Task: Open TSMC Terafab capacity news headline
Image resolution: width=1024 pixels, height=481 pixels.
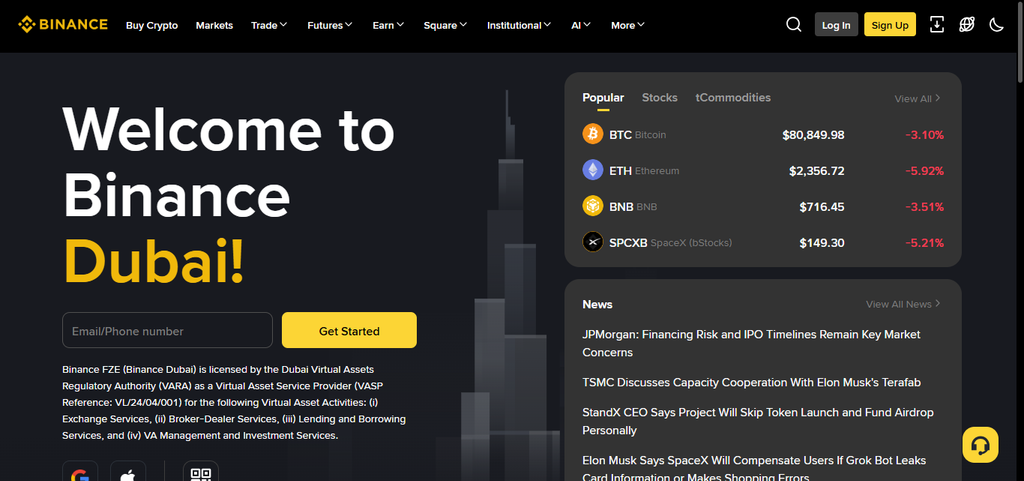Action: pyautogui.click(x=751, y=382)
